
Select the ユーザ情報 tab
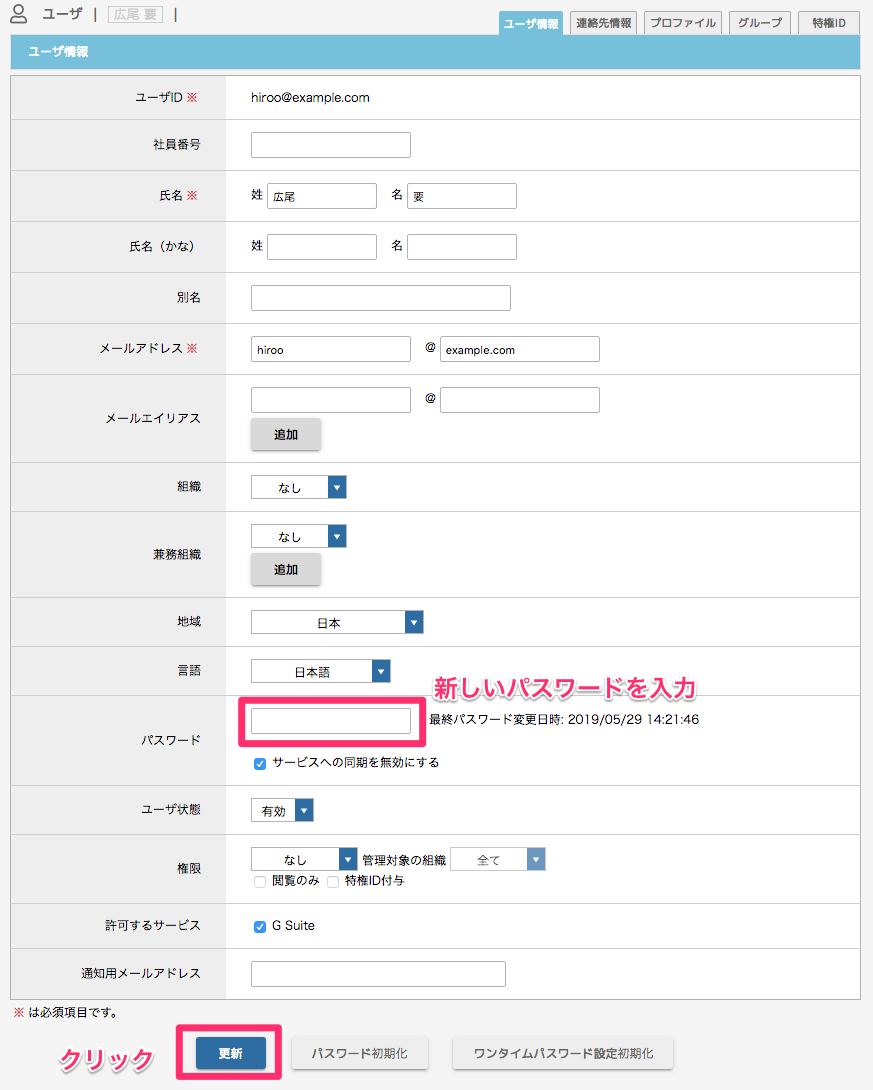[x=531, y=23]
